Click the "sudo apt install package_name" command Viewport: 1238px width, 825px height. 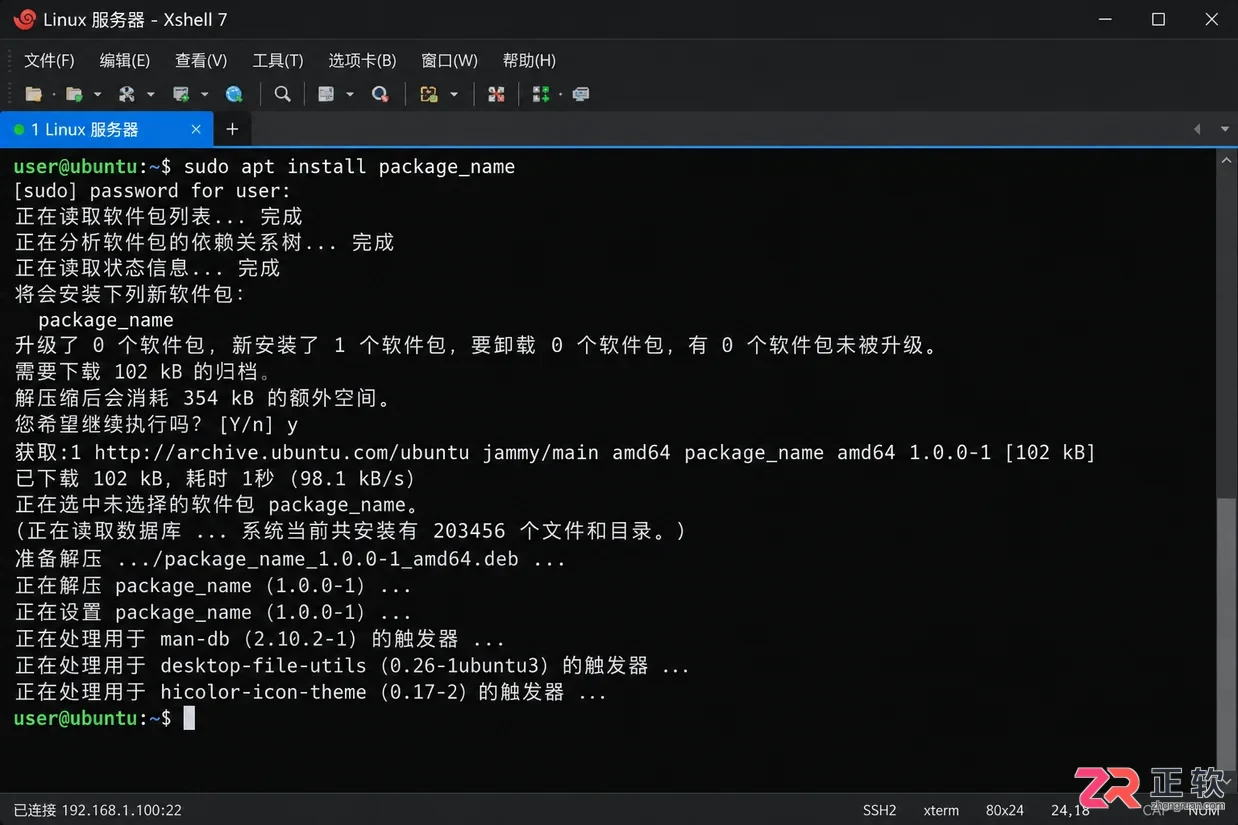click(x=349, y=166)
